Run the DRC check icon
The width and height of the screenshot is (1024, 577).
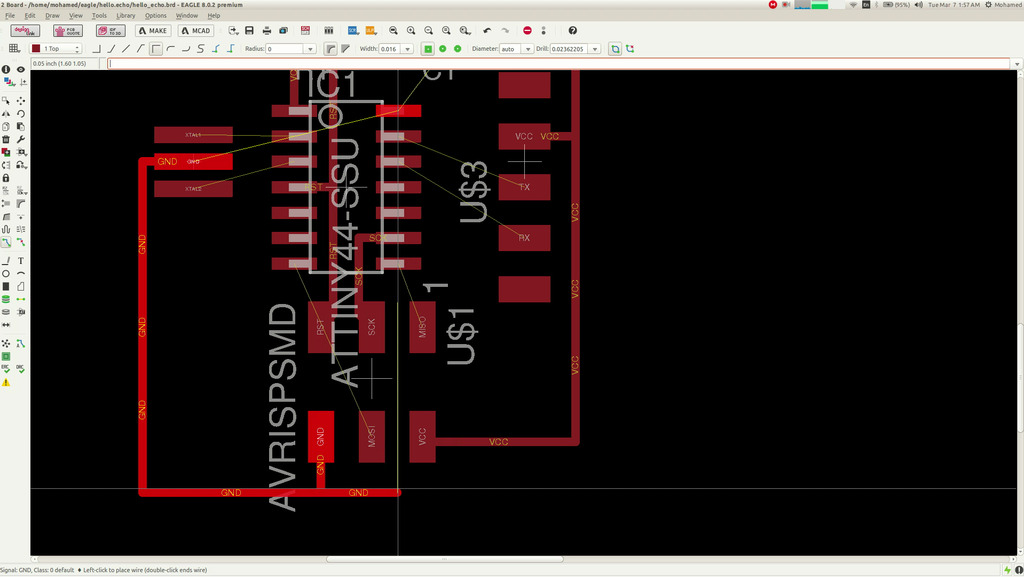point(21,369)
